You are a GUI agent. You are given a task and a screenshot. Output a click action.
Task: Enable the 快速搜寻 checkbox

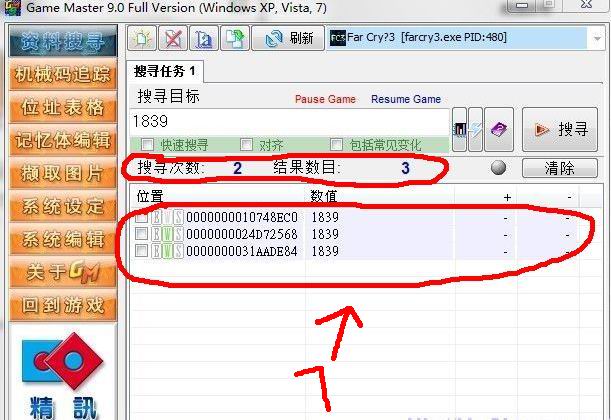click(x=147, y=145)
